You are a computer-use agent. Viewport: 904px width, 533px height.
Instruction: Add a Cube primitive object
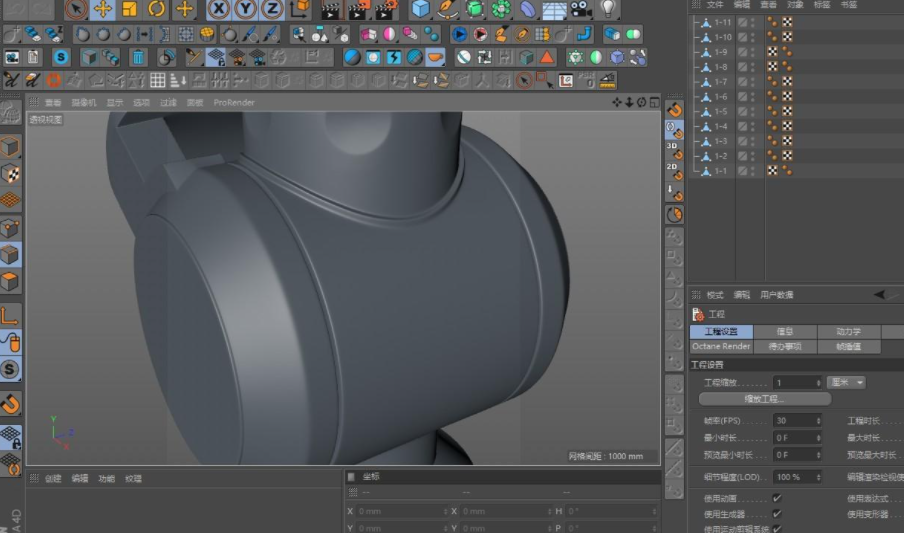tap(421, 9)
